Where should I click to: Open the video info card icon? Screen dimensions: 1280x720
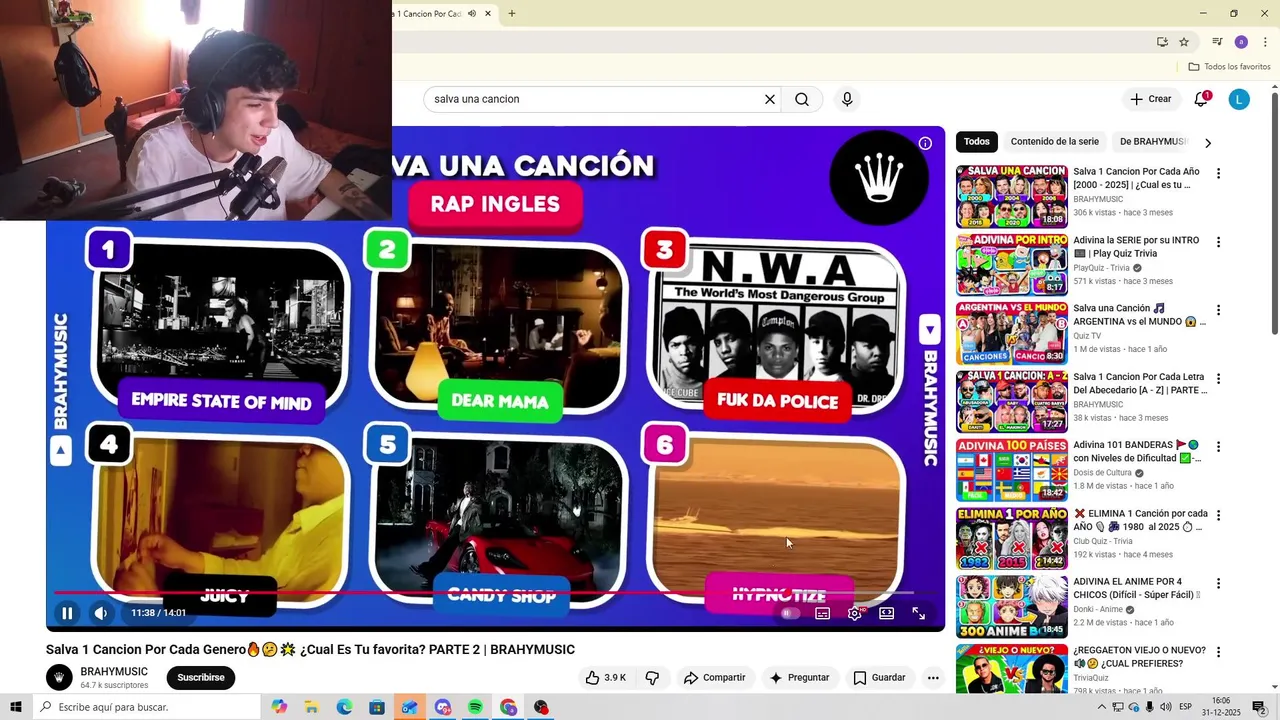click(x=925, y=143)
